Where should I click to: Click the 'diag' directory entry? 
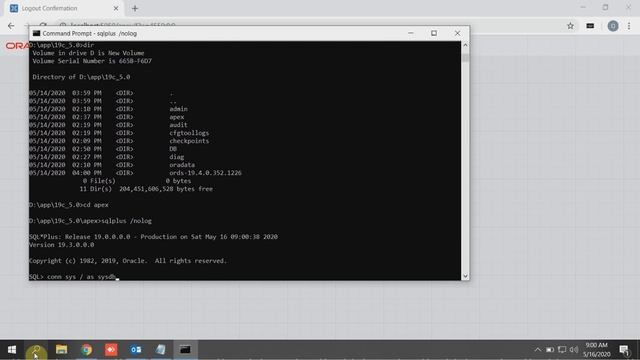pyautogui.click(x=177, y=157)
